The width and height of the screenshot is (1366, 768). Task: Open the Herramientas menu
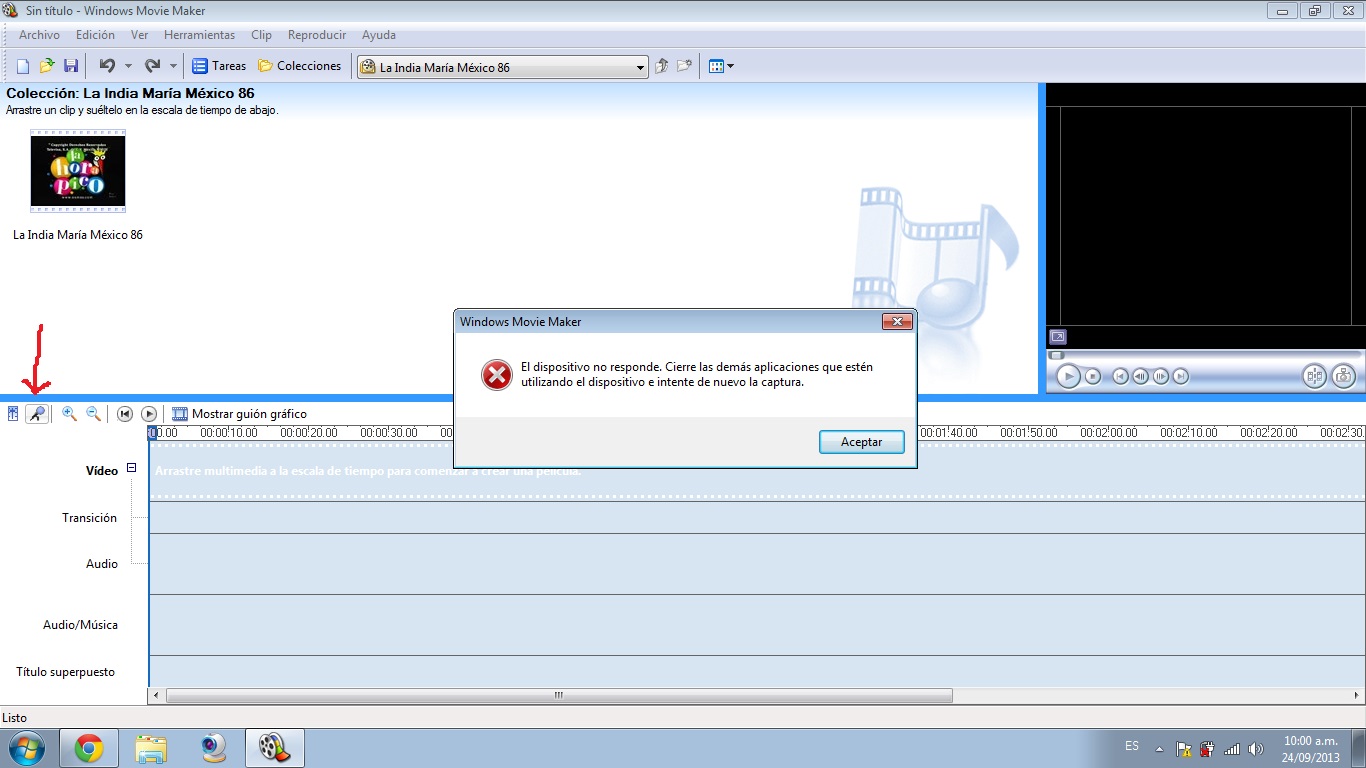coord(199,35)
